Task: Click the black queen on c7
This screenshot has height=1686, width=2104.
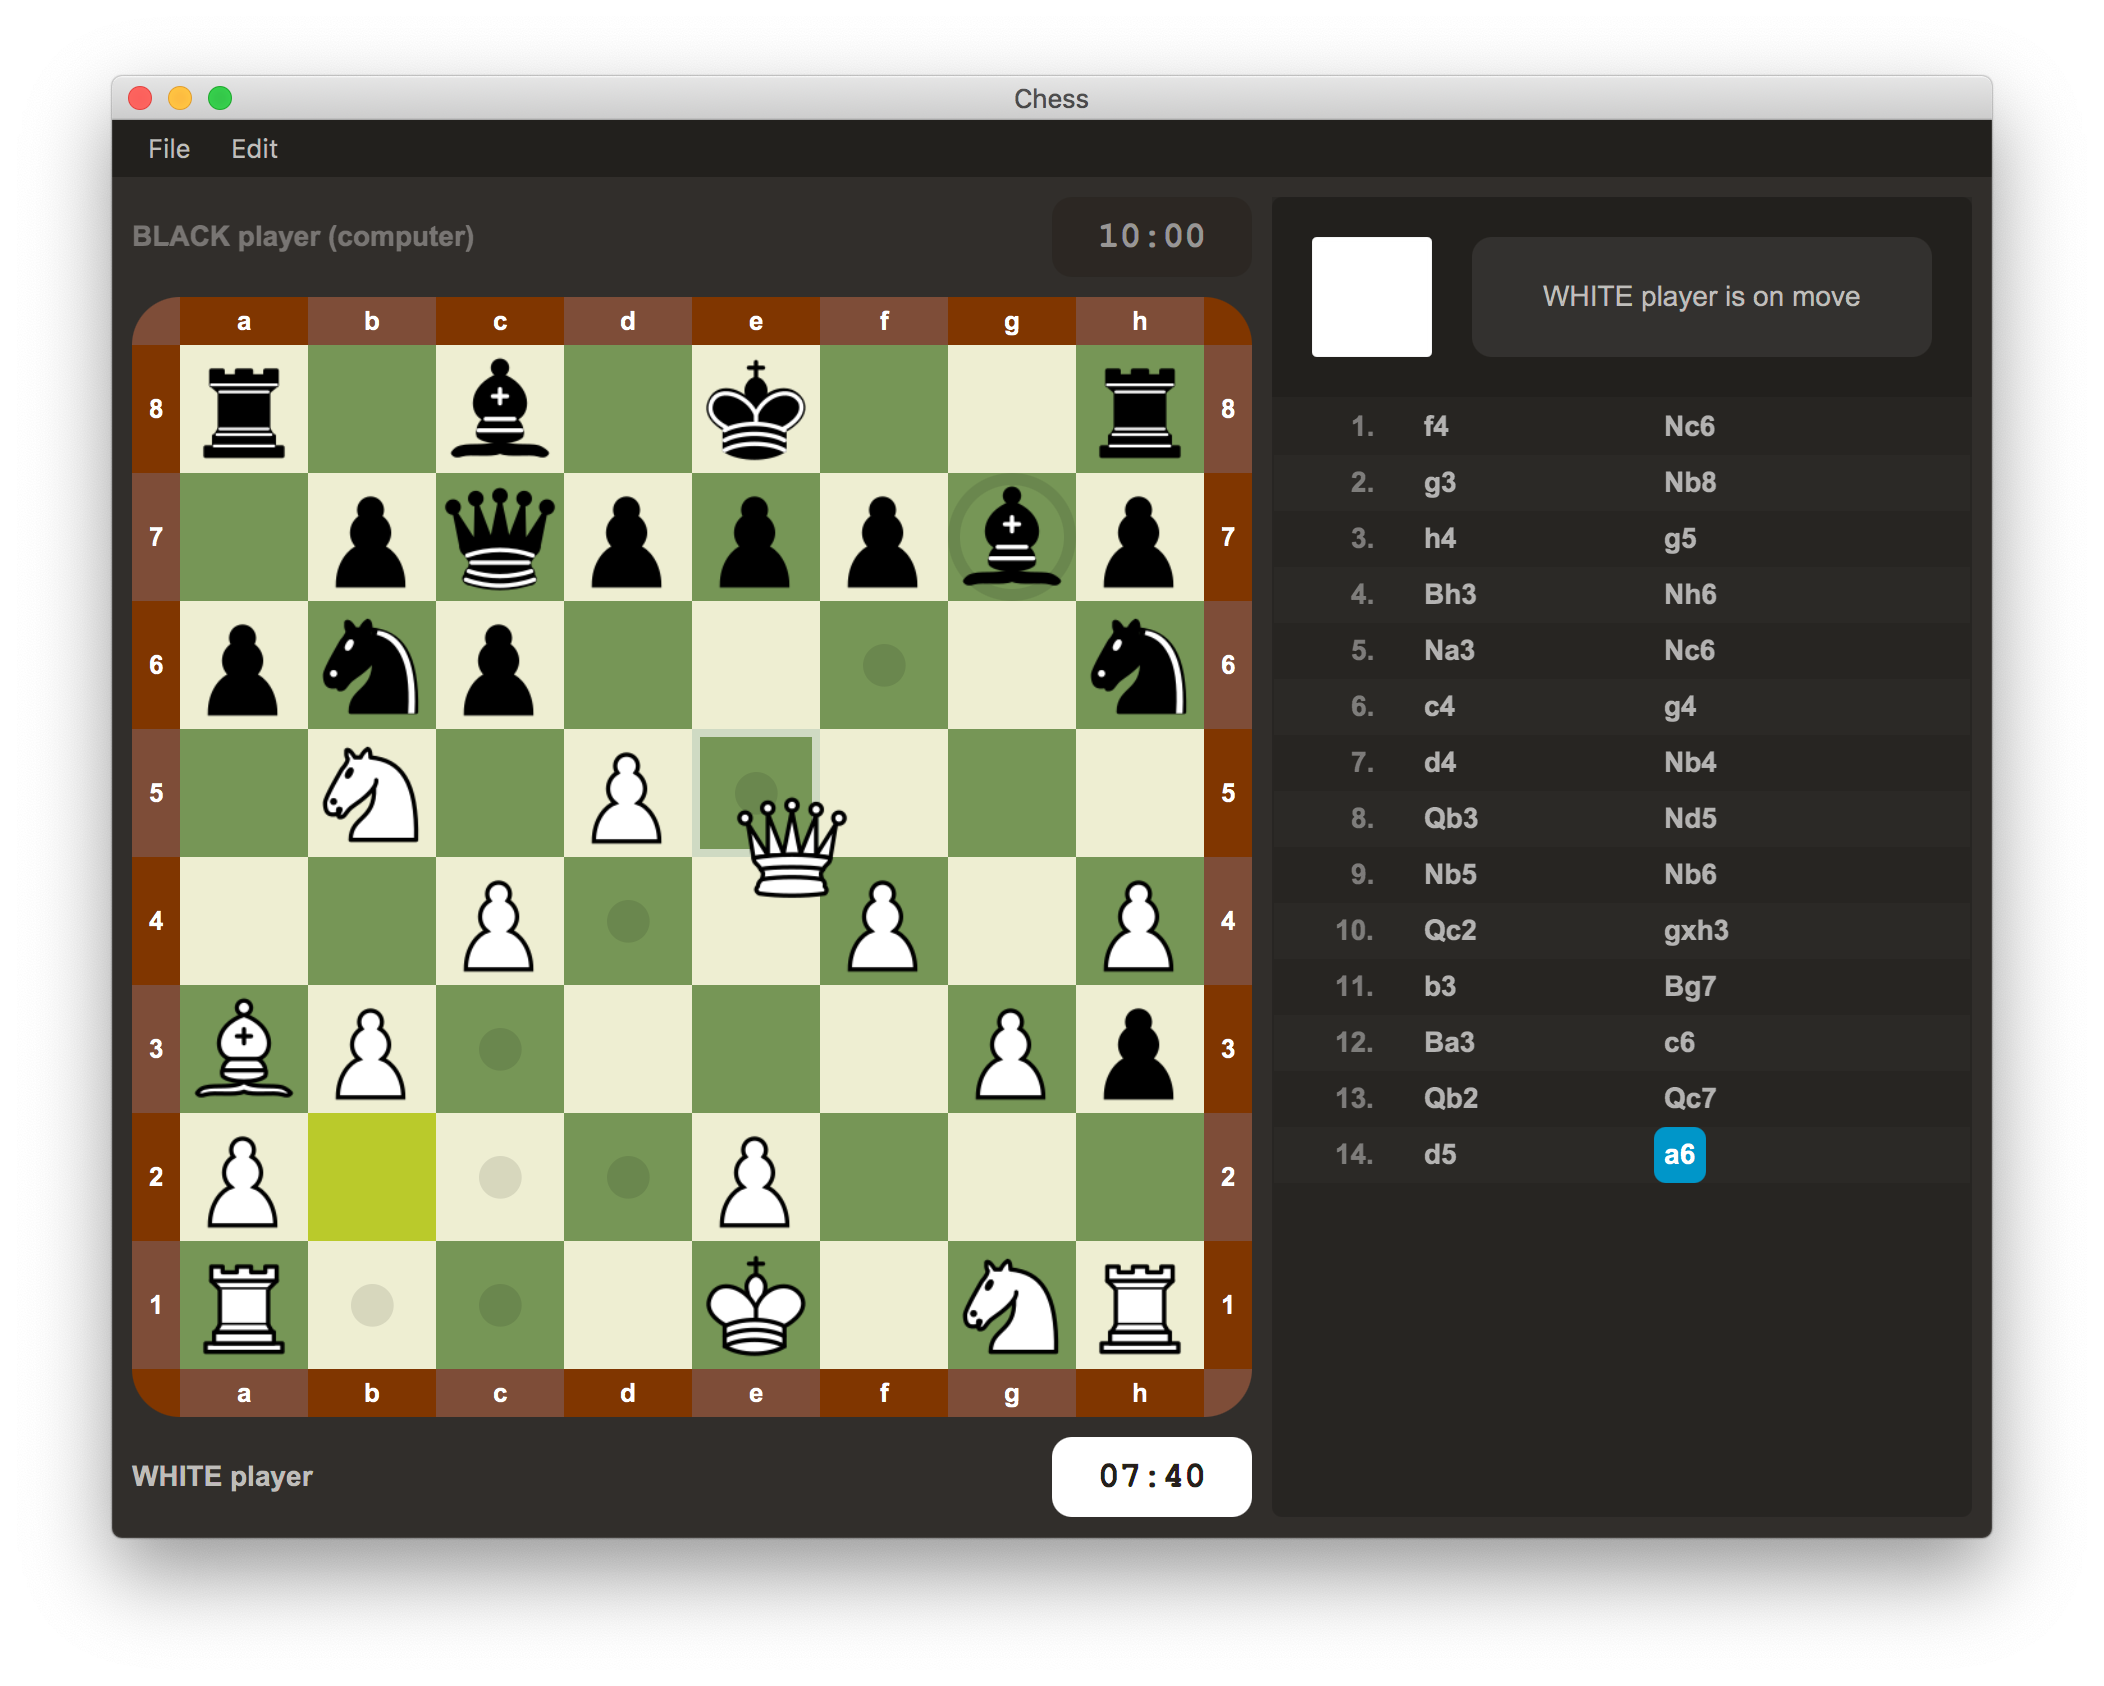Action: click(x=499, y=538)
